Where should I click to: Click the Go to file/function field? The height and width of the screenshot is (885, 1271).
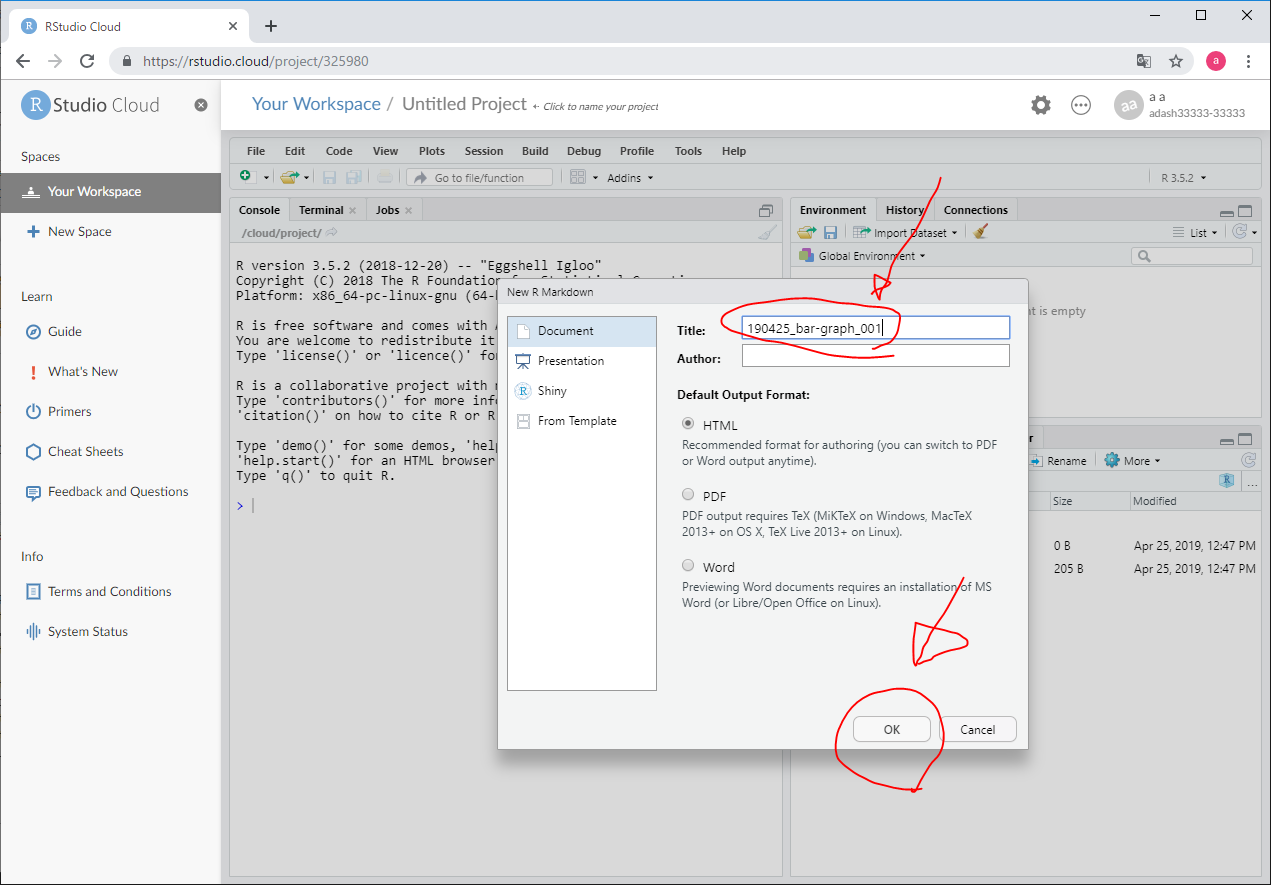[x=481, y=178]
